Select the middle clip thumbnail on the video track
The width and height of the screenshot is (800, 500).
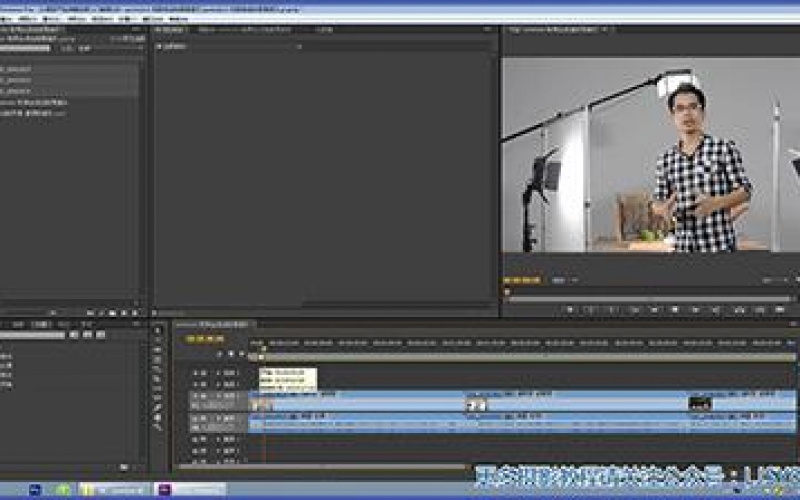[478, 404]
